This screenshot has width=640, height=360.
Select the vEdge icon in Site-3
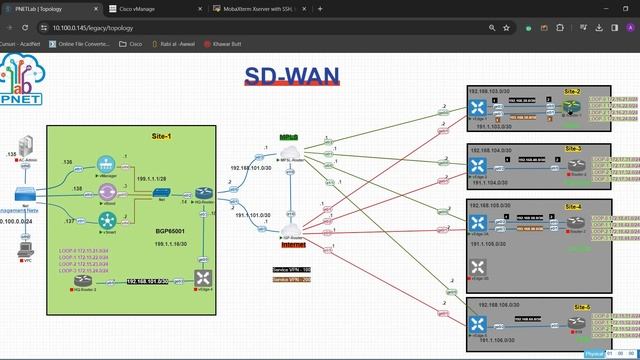coord(478,167)
